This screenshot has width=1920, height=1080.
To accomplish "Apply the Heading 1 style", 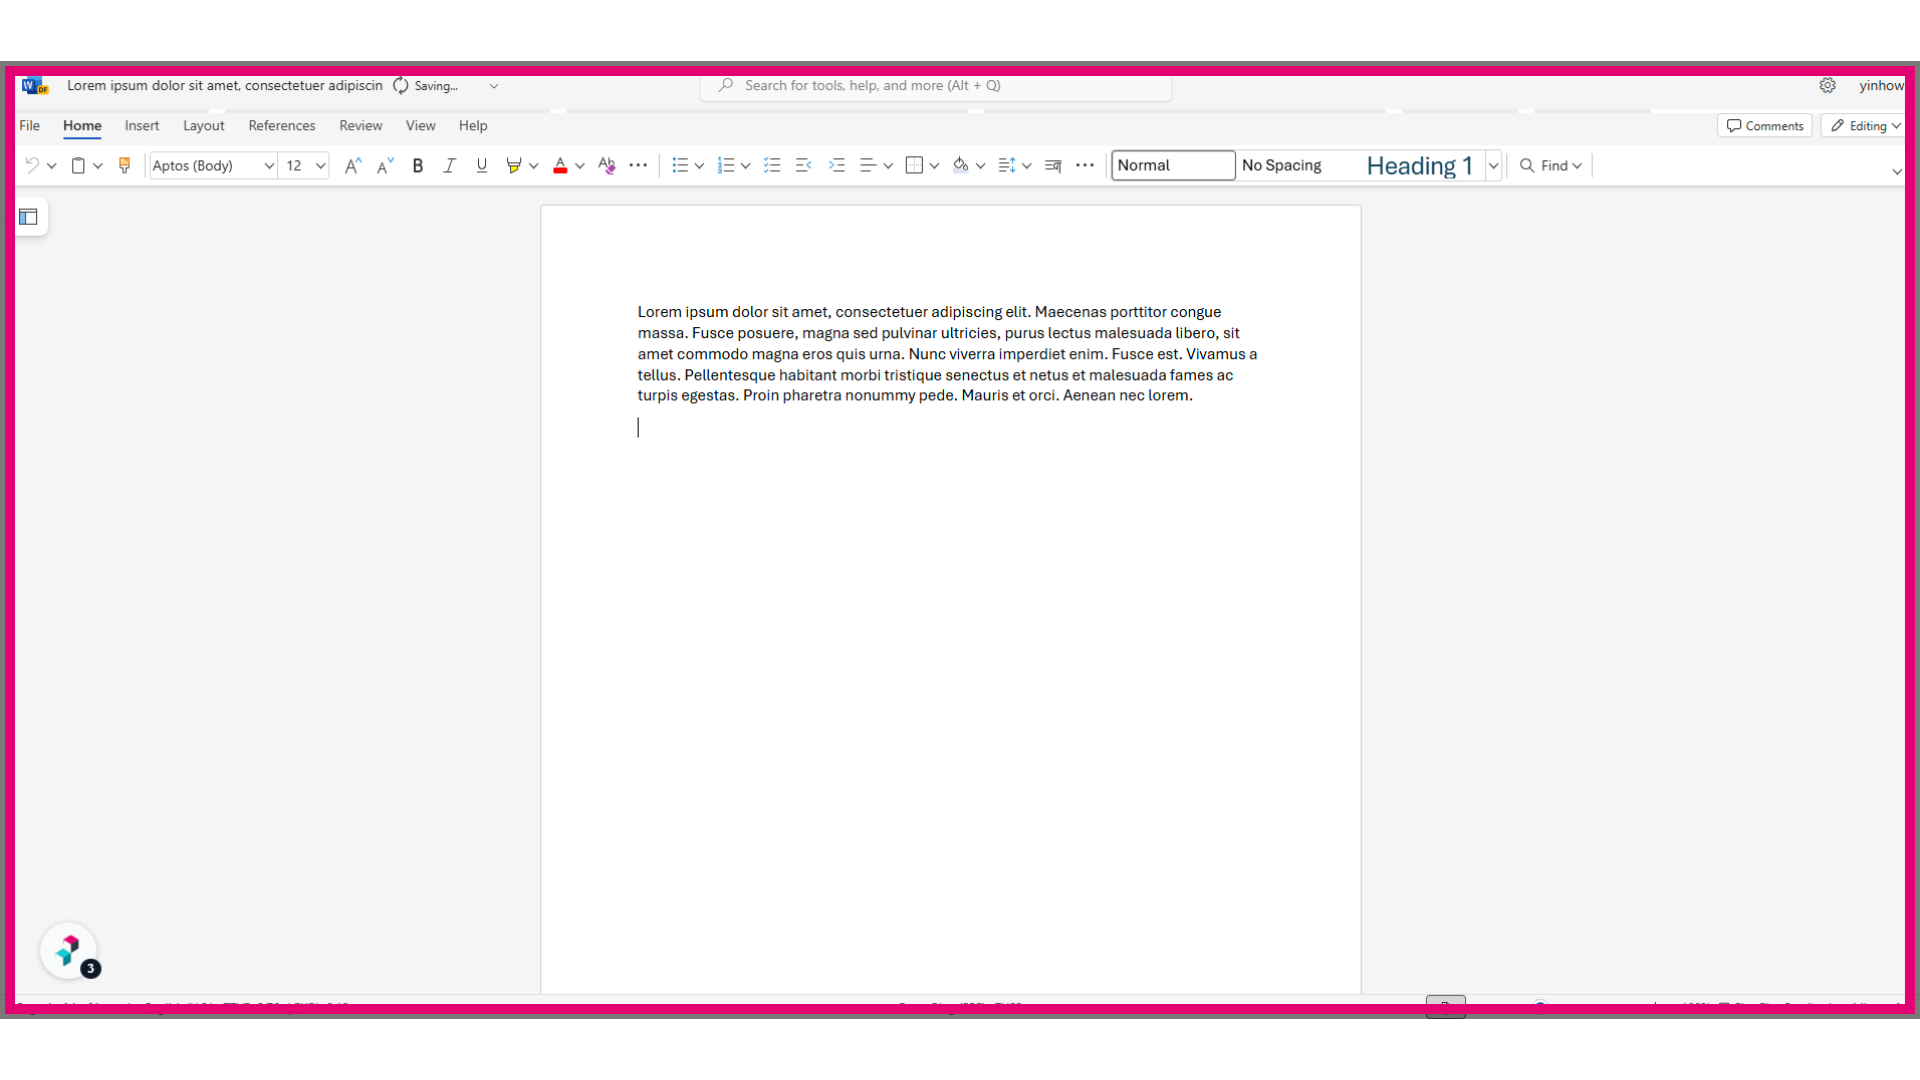I will point(1419,166).
